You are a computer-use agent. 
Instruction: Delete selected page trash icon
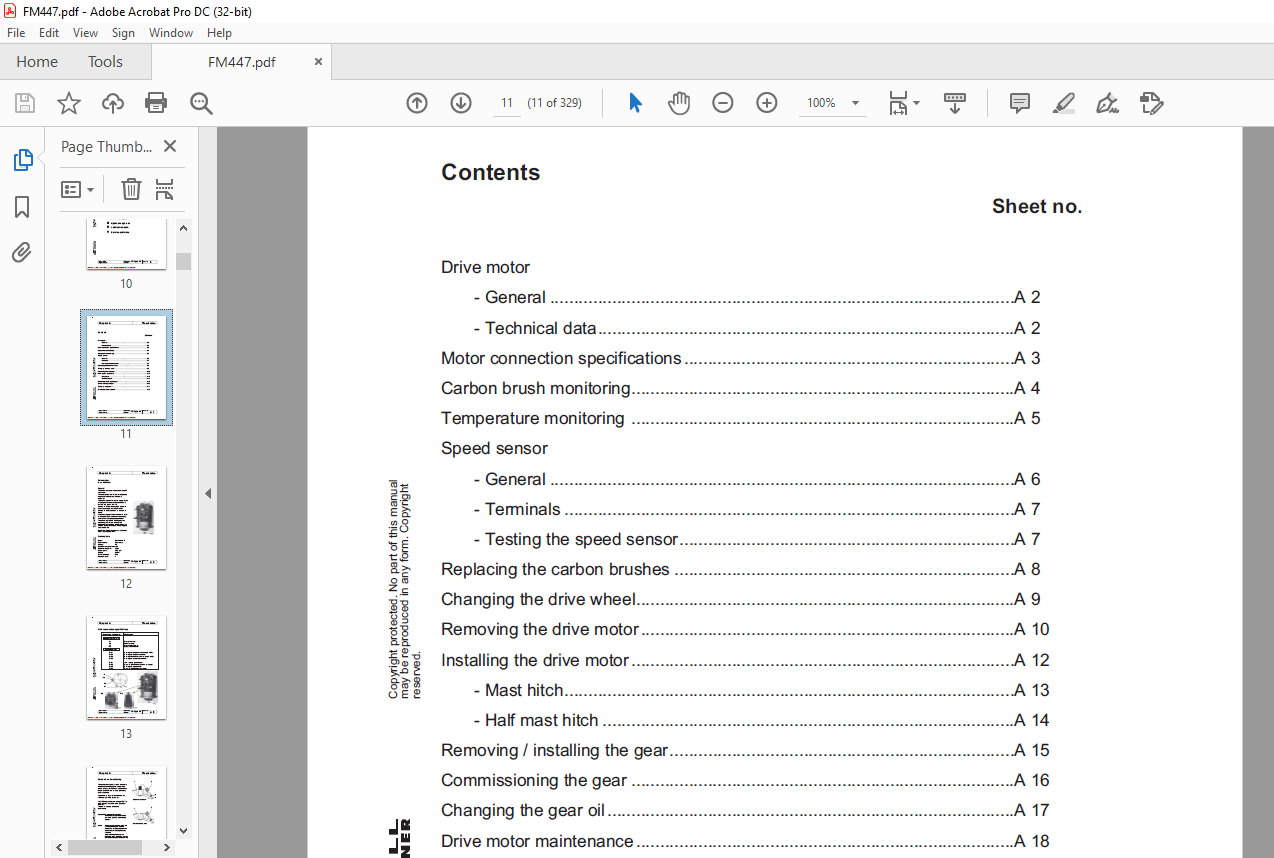[131, 189]
